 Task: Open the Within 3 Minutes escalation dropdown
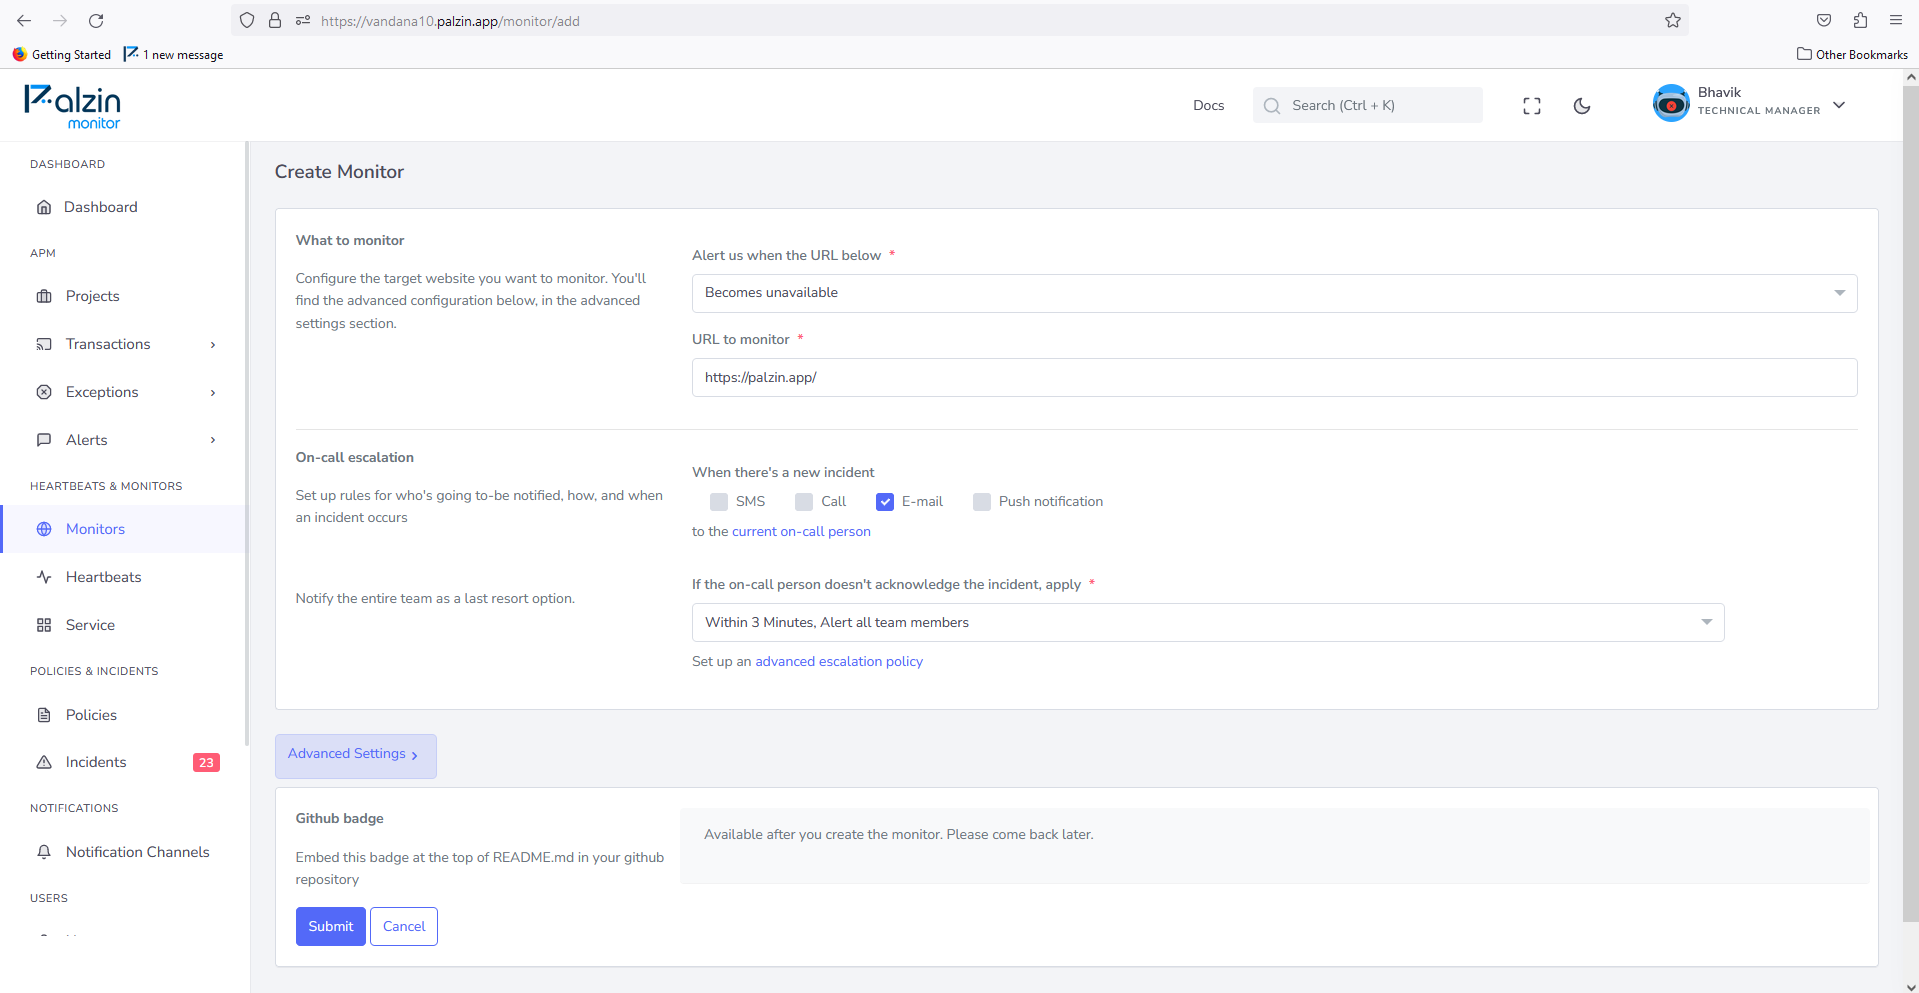pos(1208,622)
